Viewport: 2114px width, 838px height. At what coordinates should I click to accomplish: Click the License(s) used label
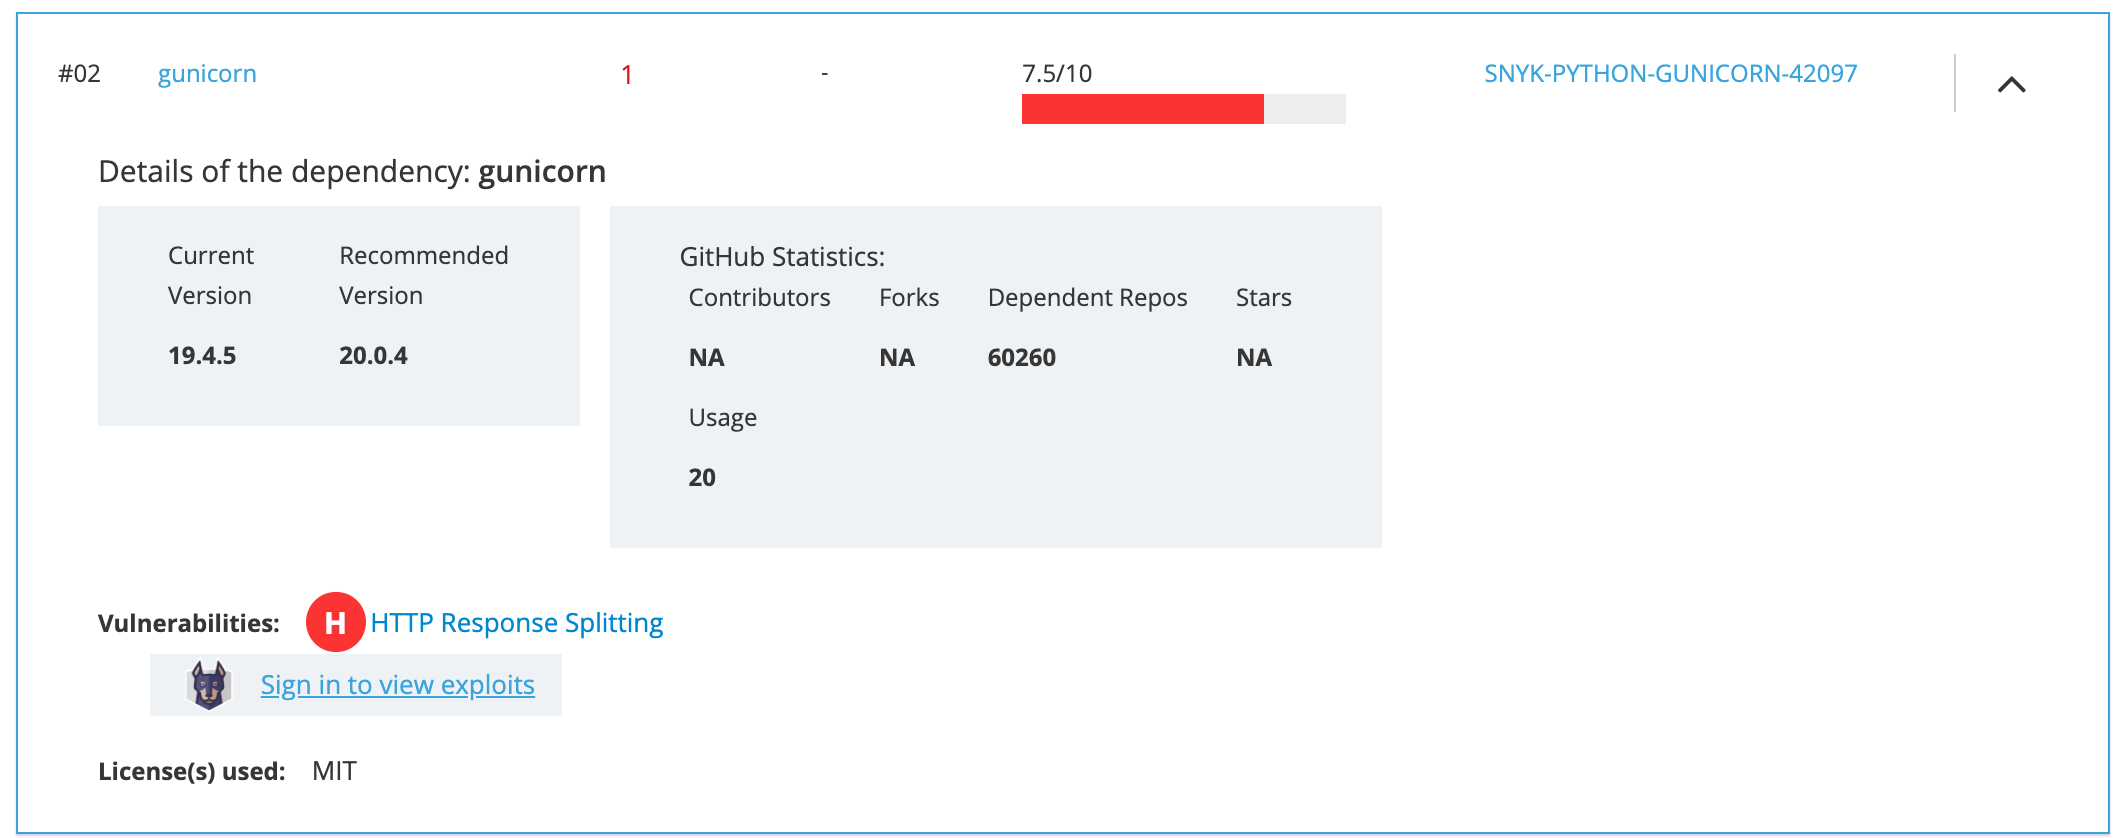tap(192, 771)
